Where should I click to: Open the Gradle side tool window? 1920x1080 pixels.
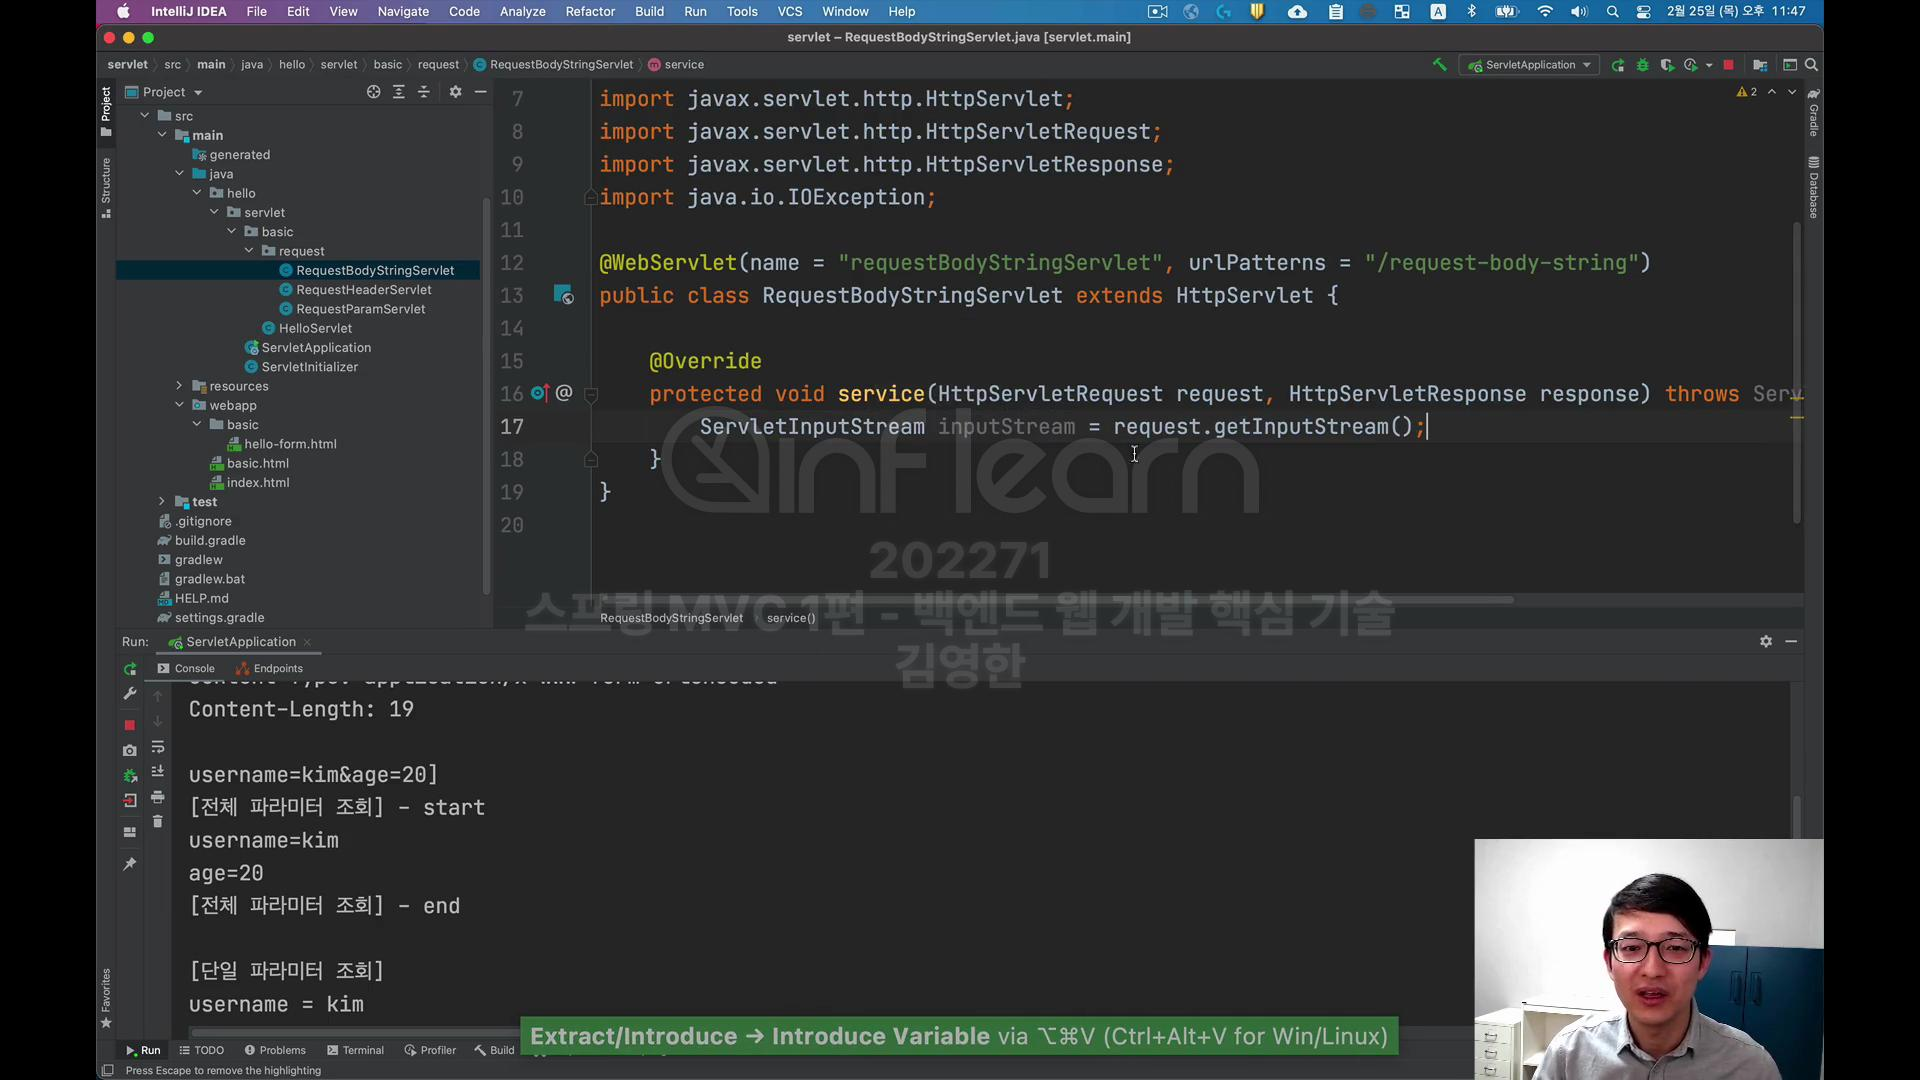1813,113
